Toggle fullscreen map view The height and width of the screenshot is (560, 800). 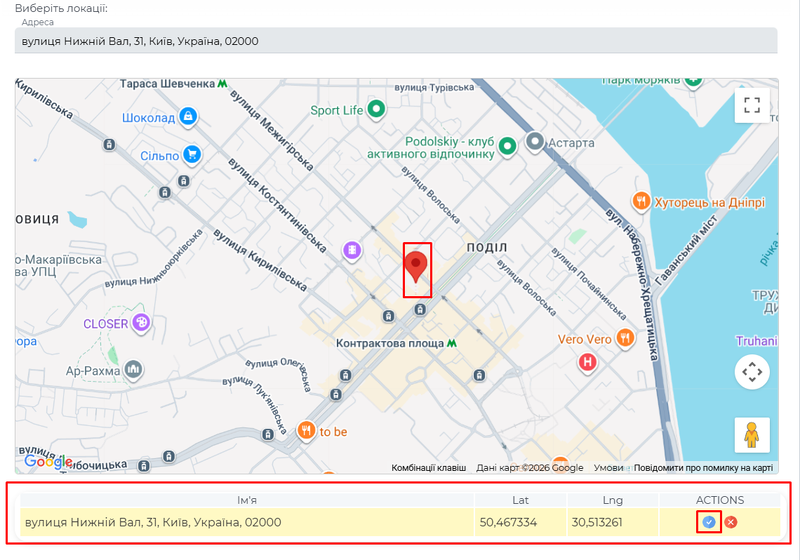752,105
